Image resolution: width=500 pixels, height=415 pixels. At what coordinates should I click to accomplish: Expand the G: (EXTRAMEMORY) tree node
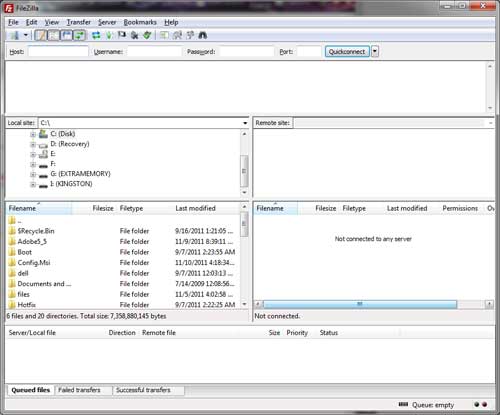[33, 174]
